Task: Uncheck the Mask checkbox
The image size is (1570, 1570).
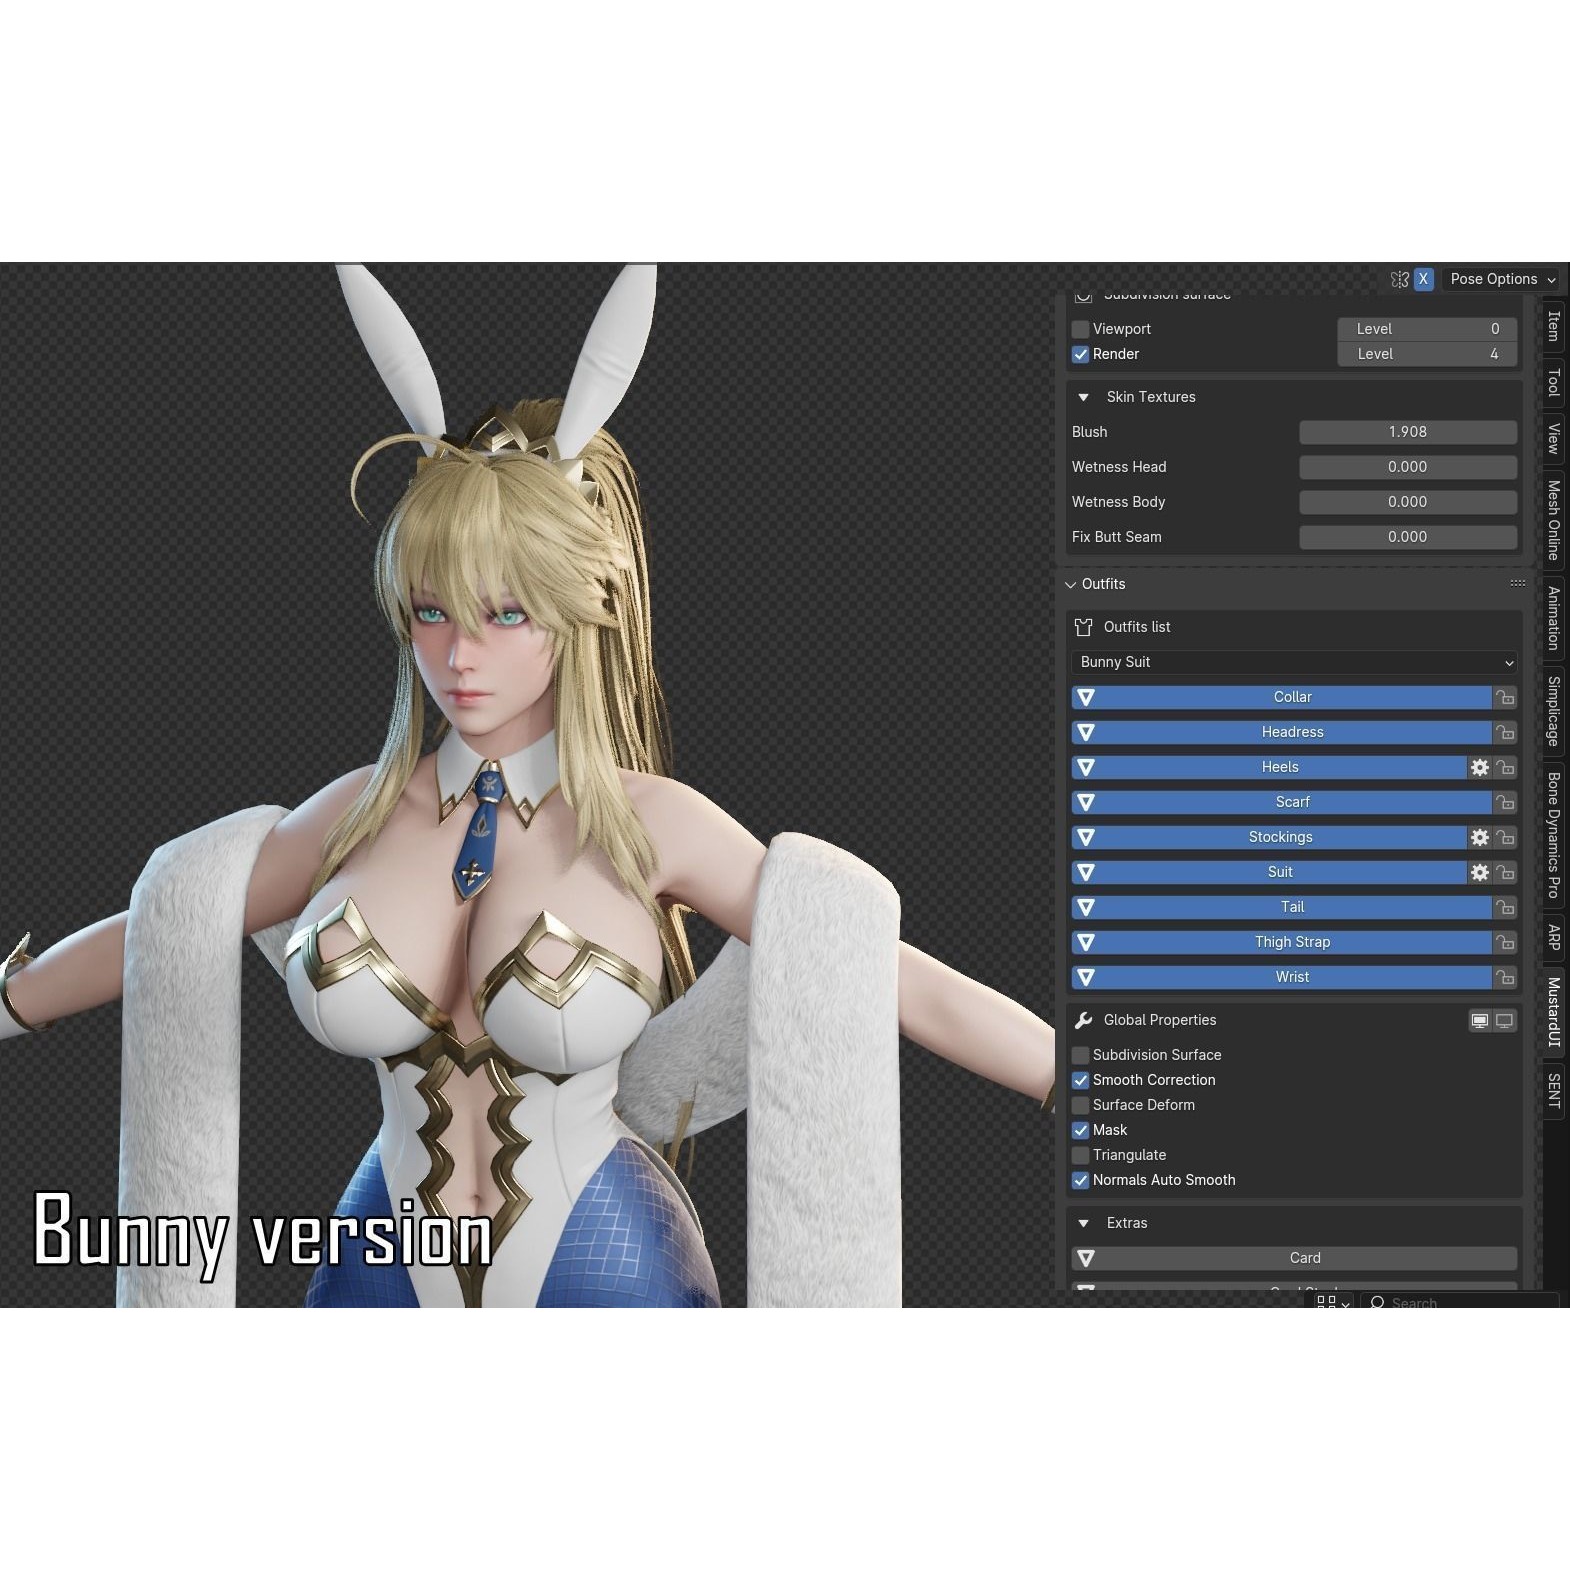Action: (1080, 1130)
